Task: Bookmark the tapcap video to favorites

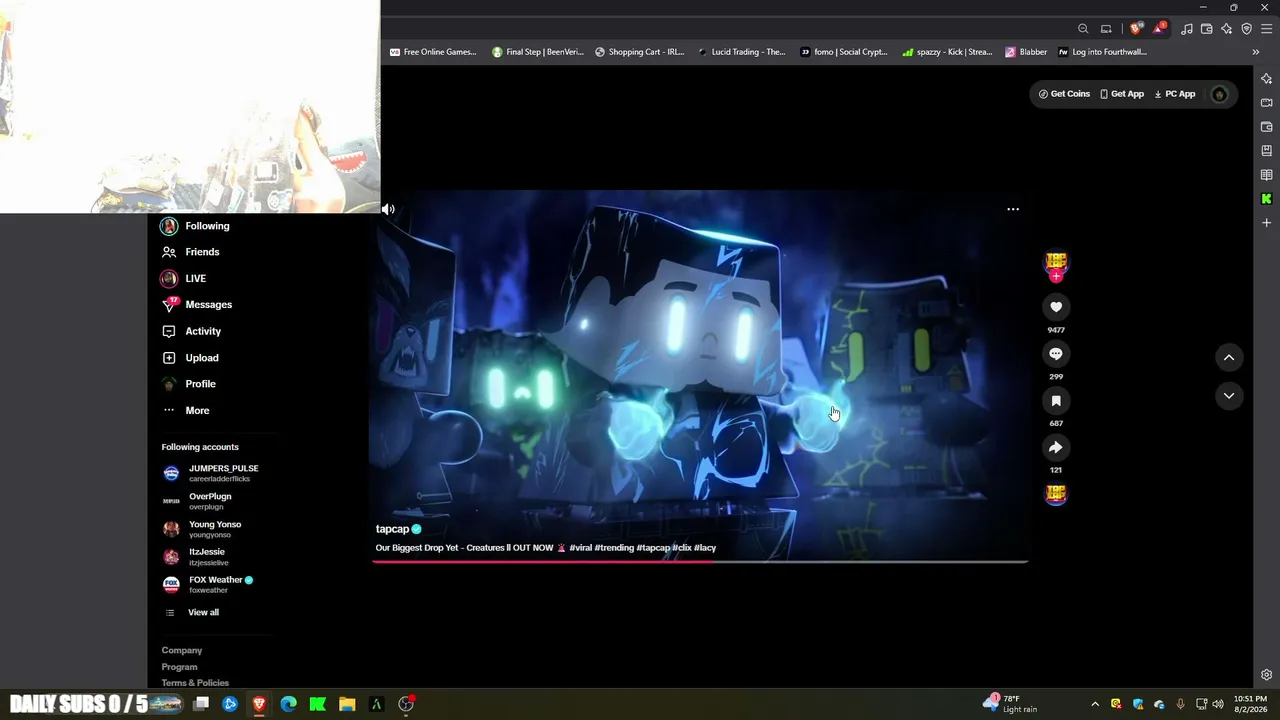Action: (1056, 401)
